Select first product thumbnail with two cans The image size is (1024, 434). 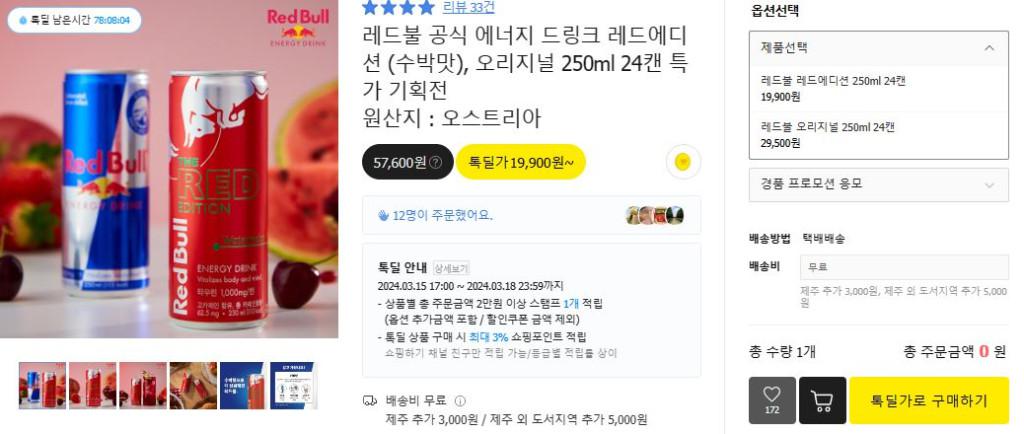pos(42,386)
